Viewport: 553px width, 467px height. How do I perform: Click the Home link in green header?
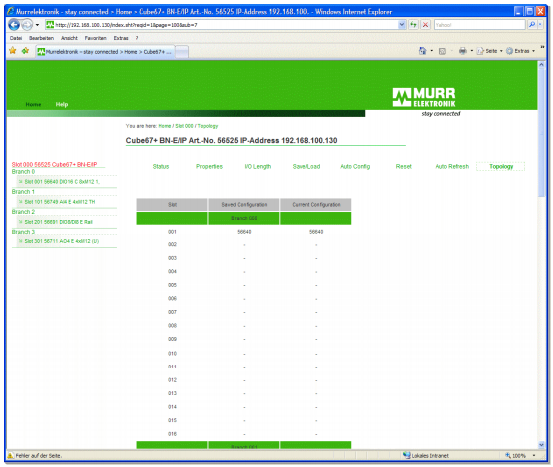coord(33,104)
